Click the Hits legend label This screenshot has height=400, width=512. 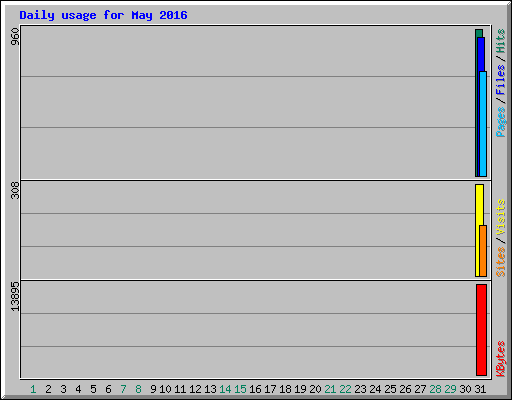coord(501,41)
